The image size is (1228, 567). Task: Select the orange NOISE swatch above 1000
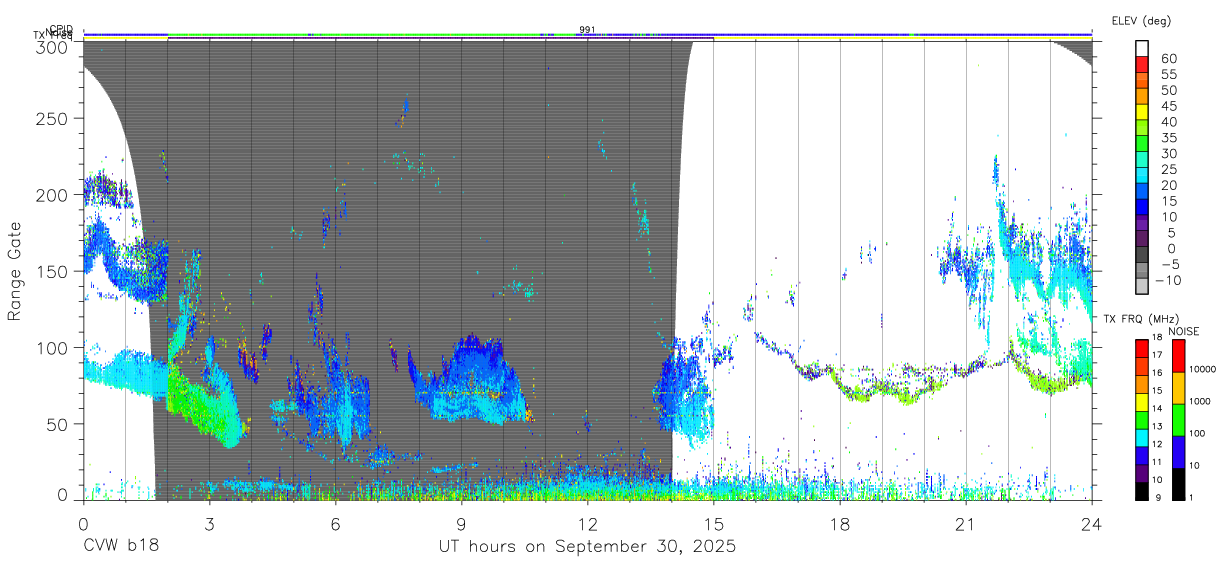point(1178,387)
